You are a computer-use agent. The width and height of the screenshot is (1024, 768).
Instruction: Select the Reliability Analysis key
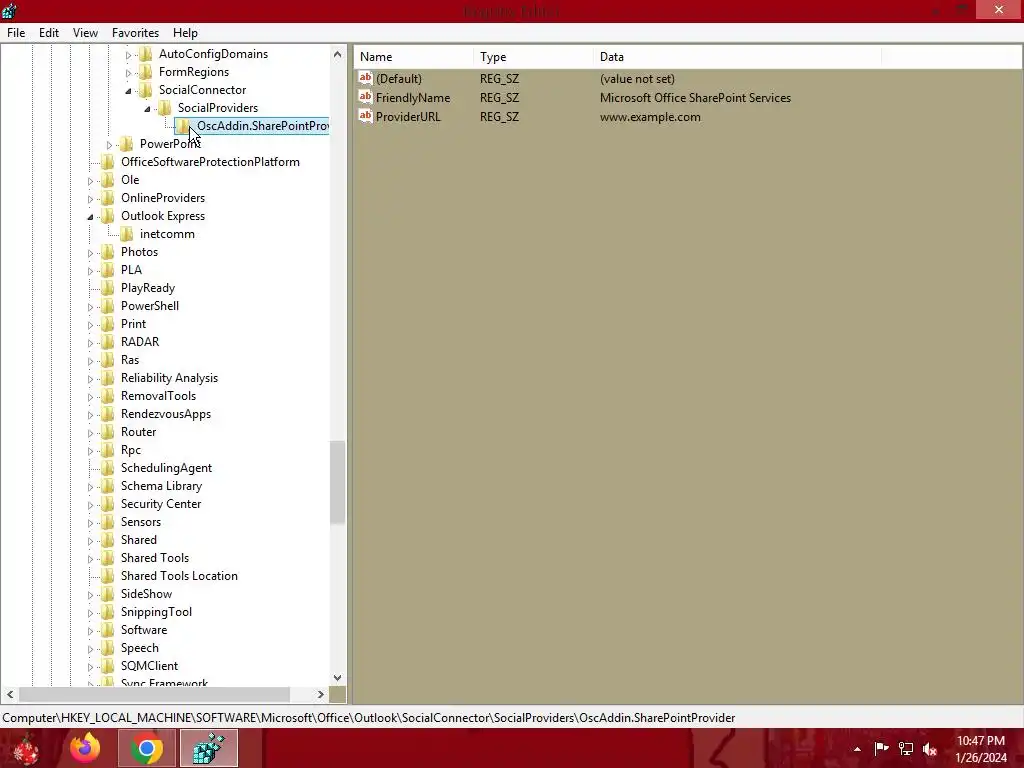[169, 378]
